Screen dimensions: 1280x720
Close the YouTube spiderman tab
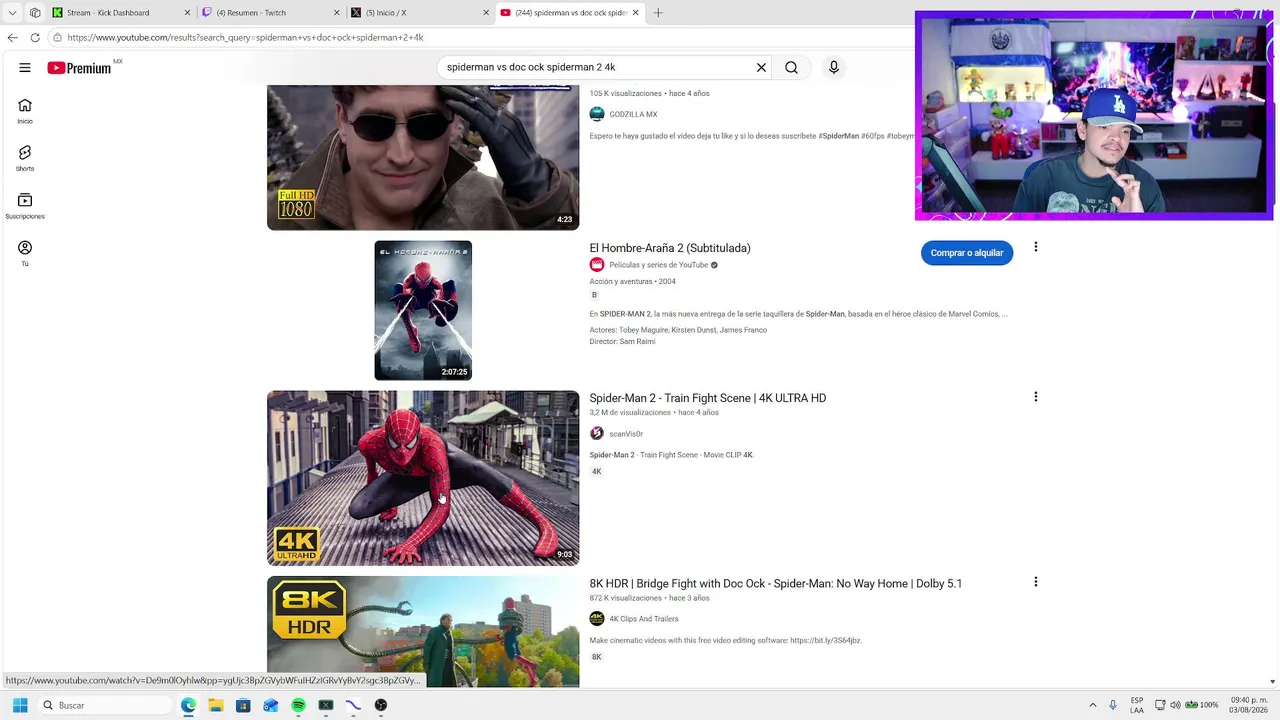pos(634,13)
